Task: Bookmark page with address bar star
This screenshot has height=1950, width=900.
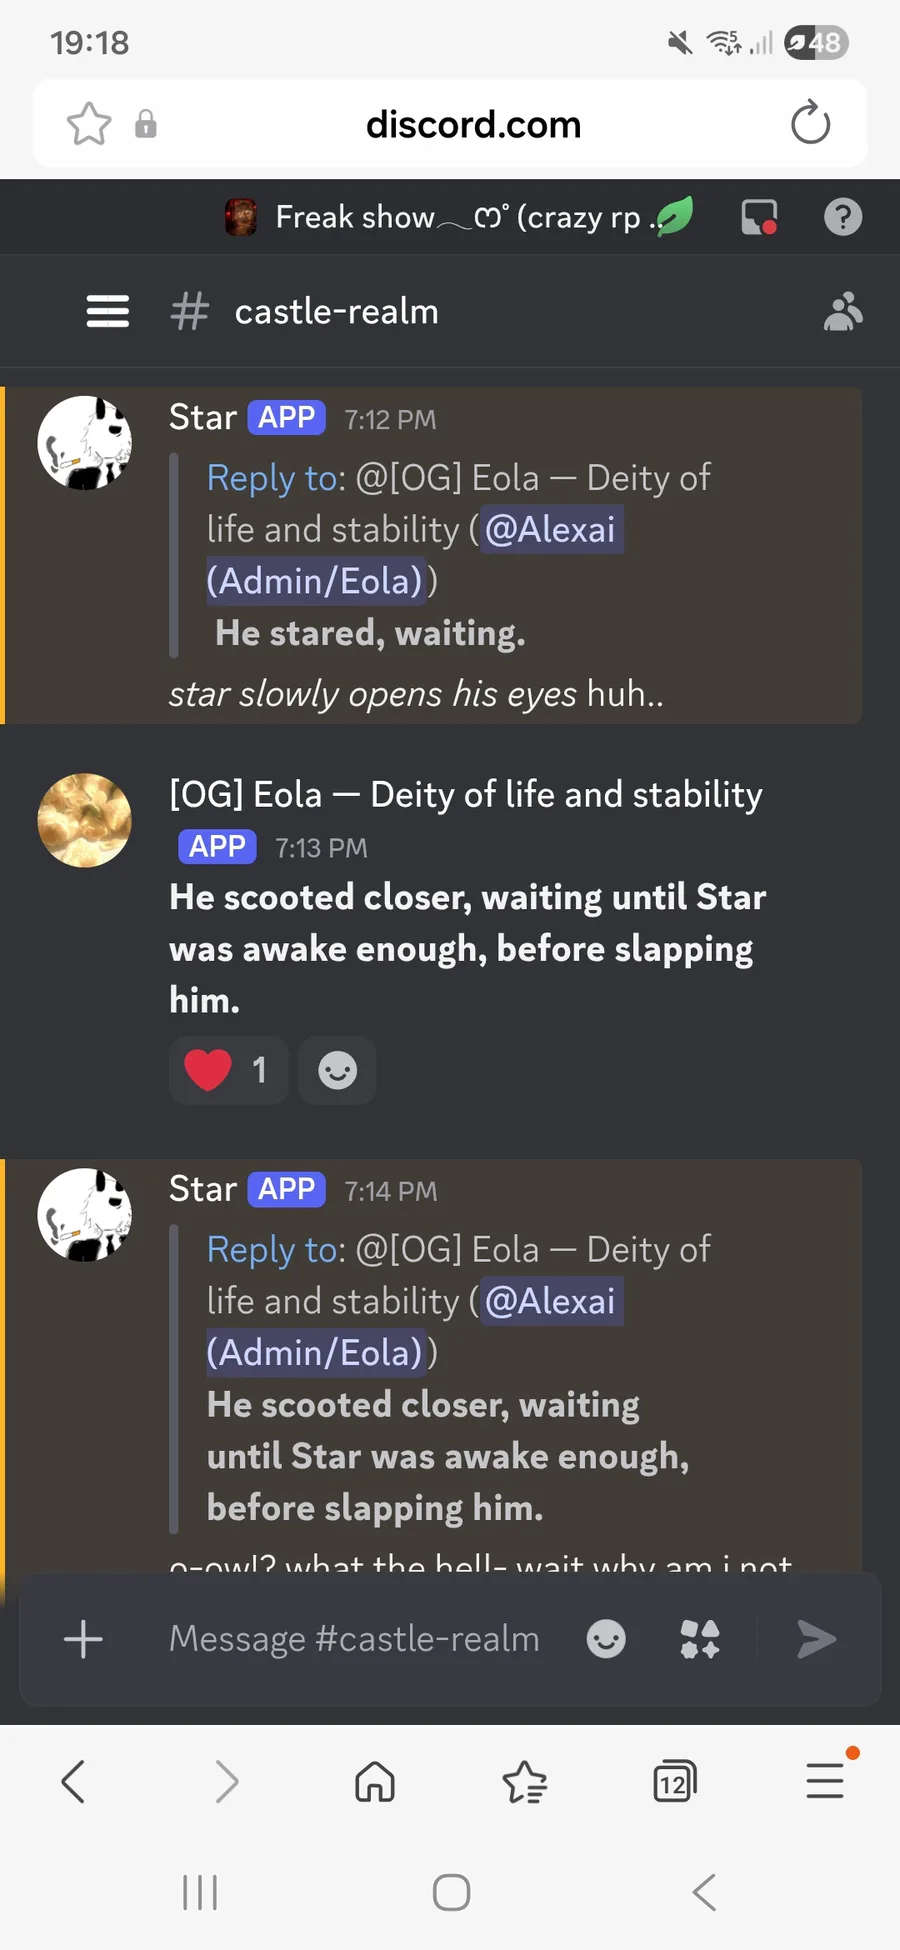Action: (x=89, y=124)
